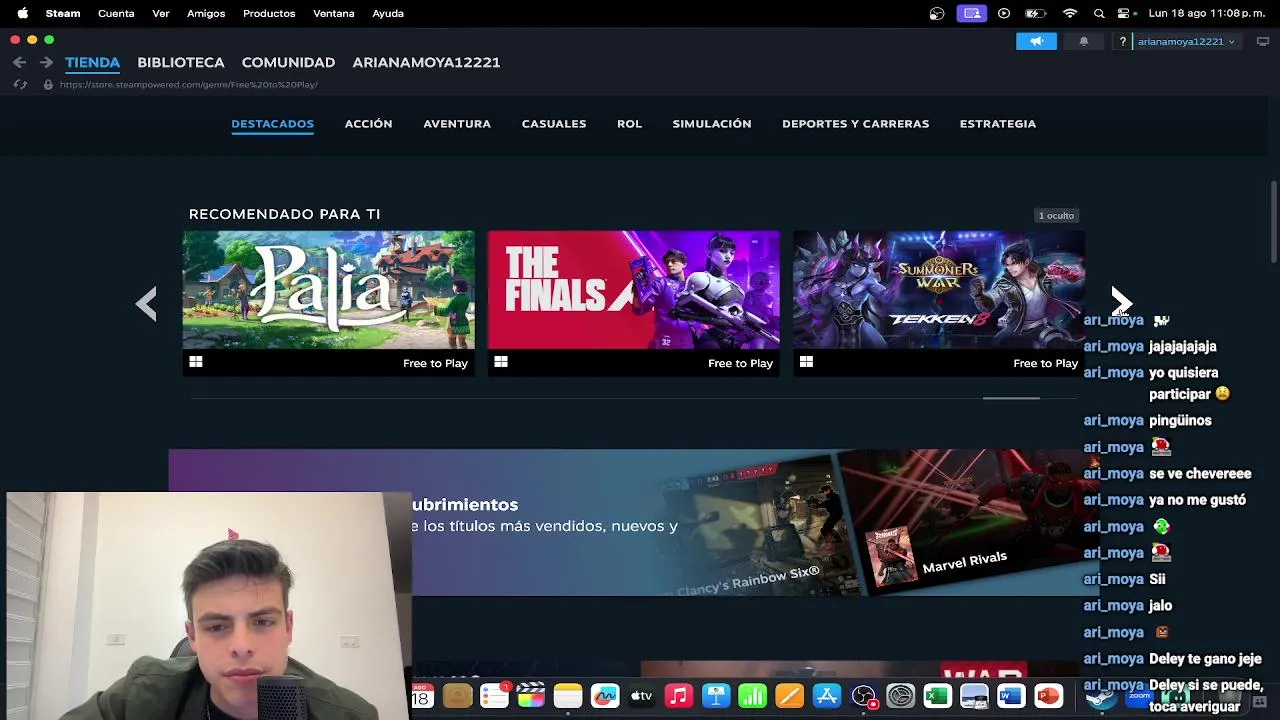Select the ROL genre tab
Image resolution: width=1280 pixels, height=720 pixels.
pos(629,124)
